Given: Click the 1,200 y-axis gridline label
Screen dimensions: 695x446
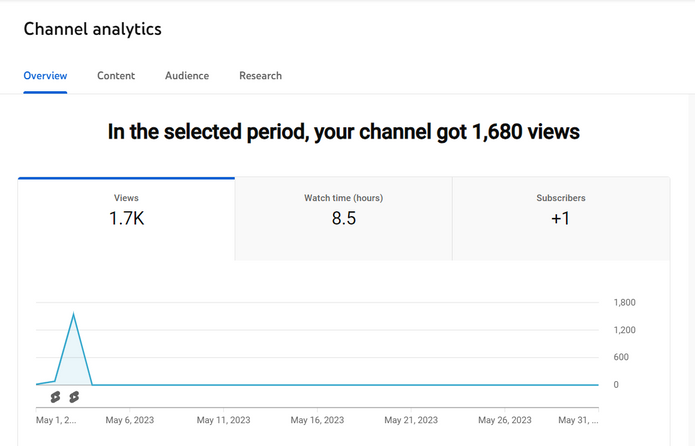Looking at the screenshot, I should 625,330.
